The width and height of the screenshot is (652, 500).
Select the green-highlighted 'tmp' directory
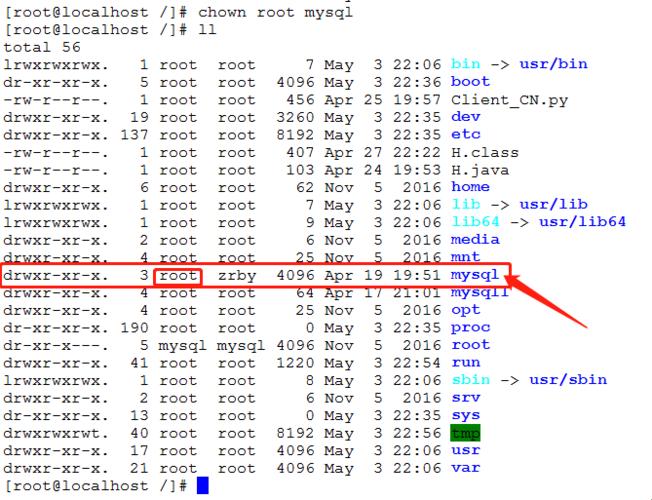465,433
